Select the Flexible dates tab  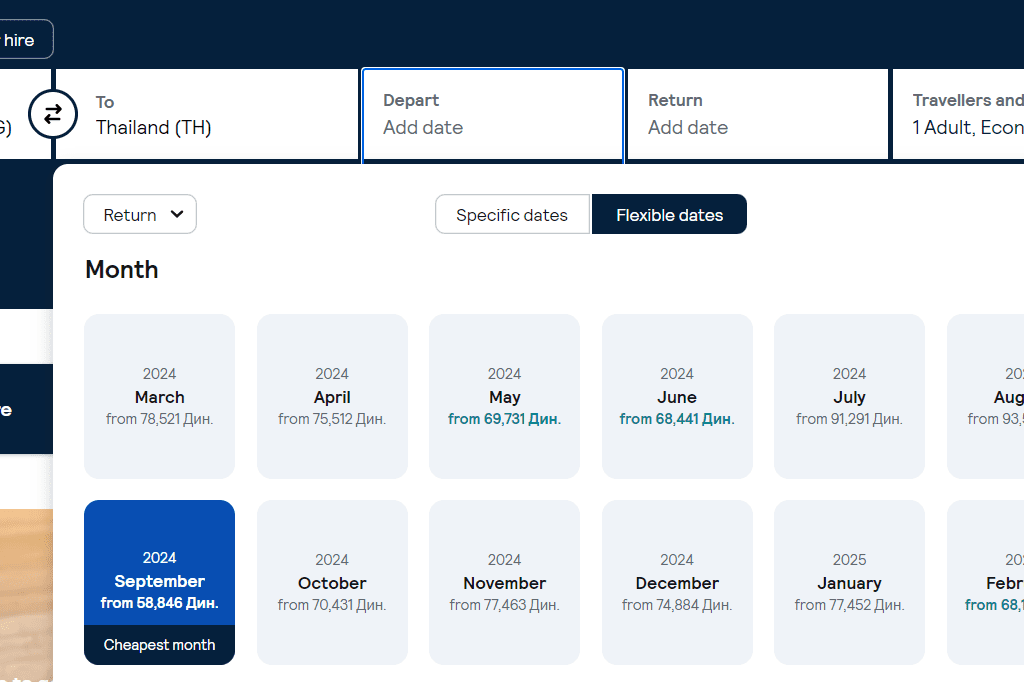click(669, 214)
